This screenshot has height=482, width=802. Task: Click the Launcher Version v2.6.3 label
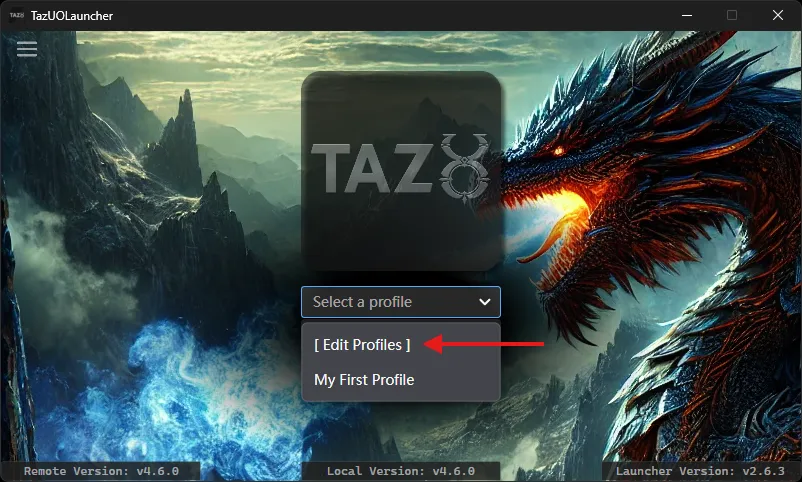(700, 471)
